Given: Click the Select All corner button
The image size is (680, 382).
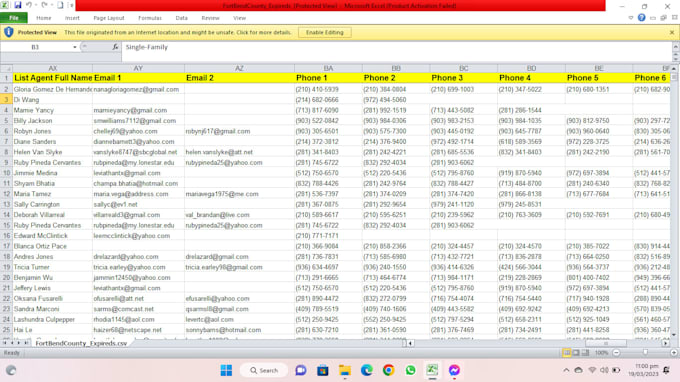Looking at the screenshot, I should click(6, 68).
